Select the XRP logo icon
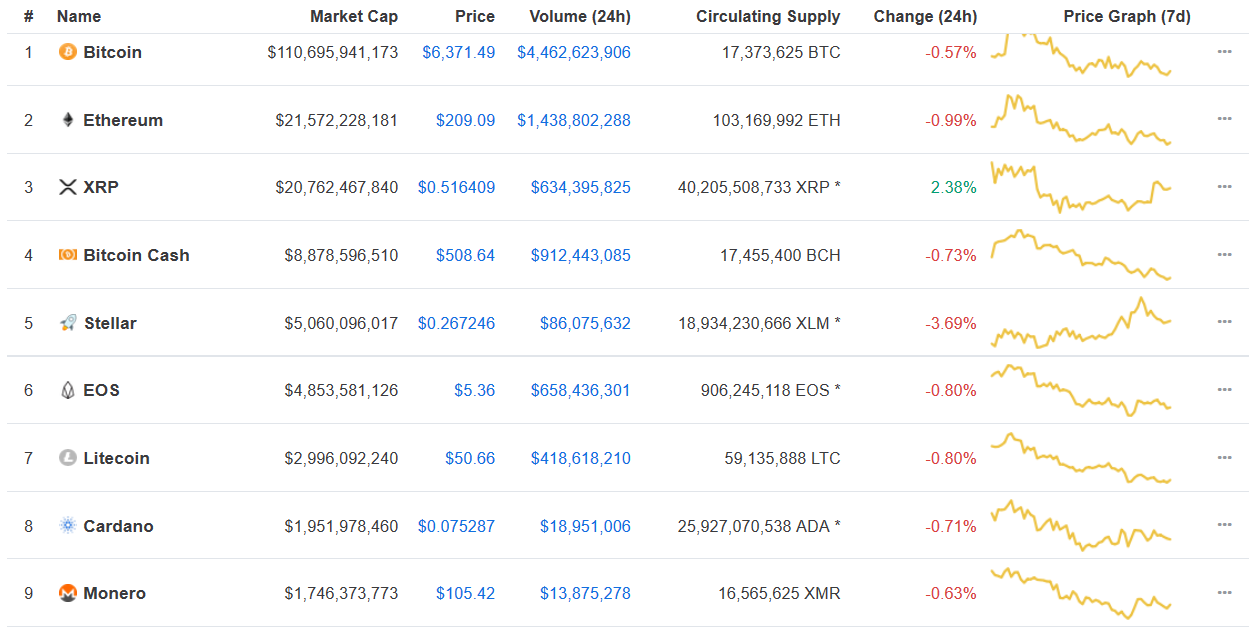 pyautogui.click(x=66, y=187)
